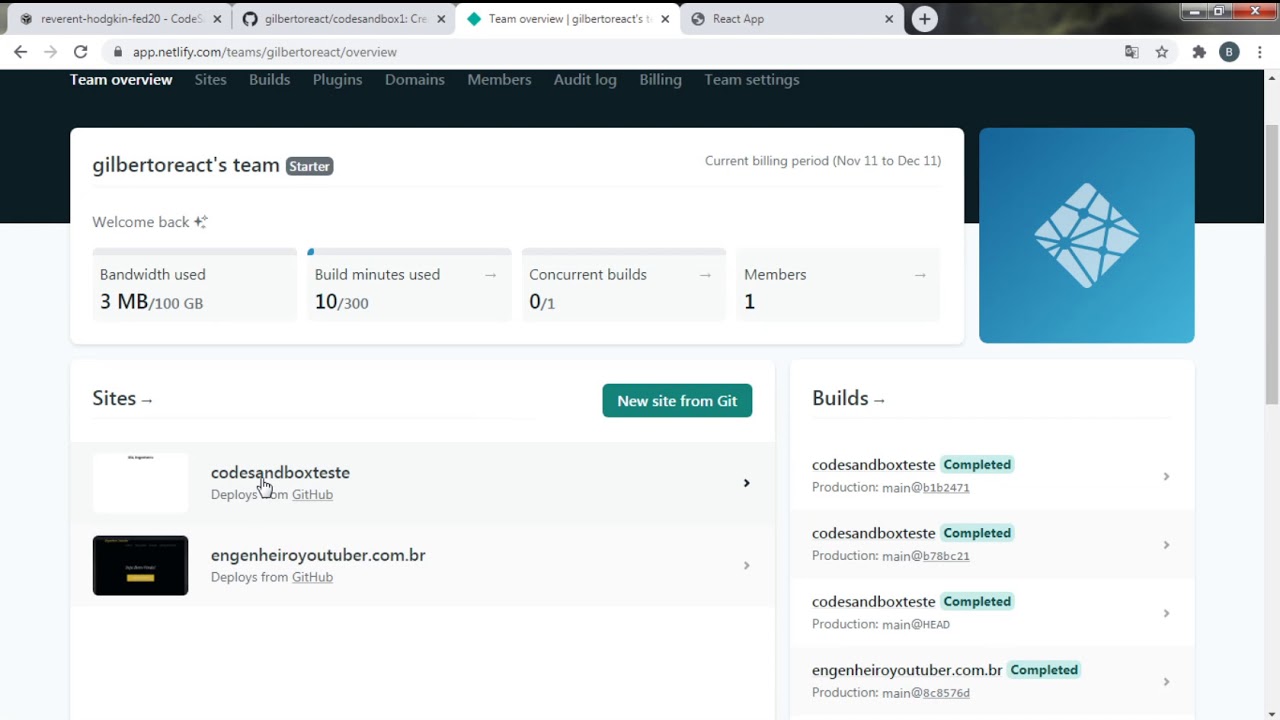This screenshot has width=1280, height=720.
Task: Click the Netlify logo tile
Action: (1086, 235)
